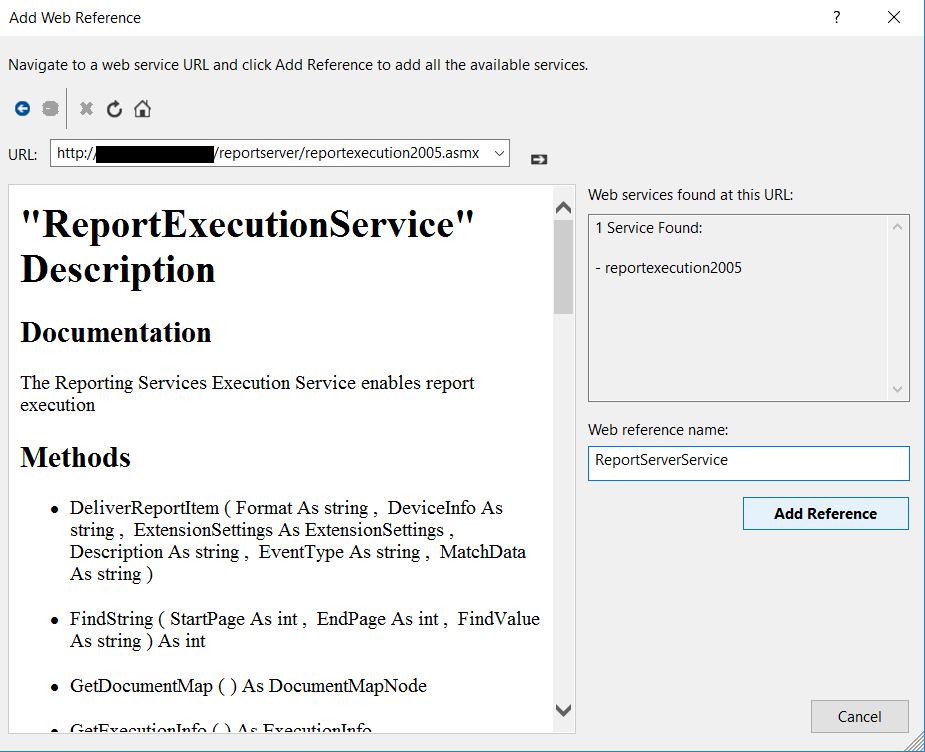Refresh the web service page

[x=114, y=108]
